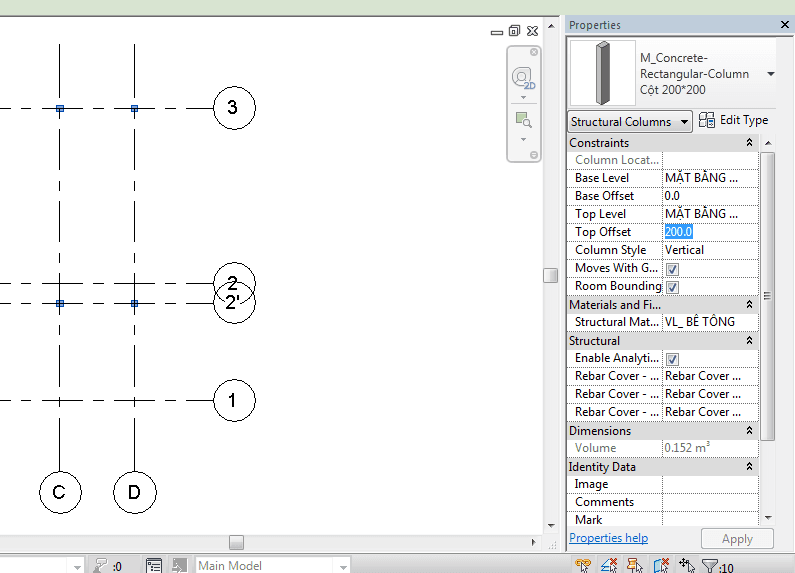The width and height of the screenshot is (795, 573).
Task: Click the drawing view scroll-right arrow
Action: 533,542
